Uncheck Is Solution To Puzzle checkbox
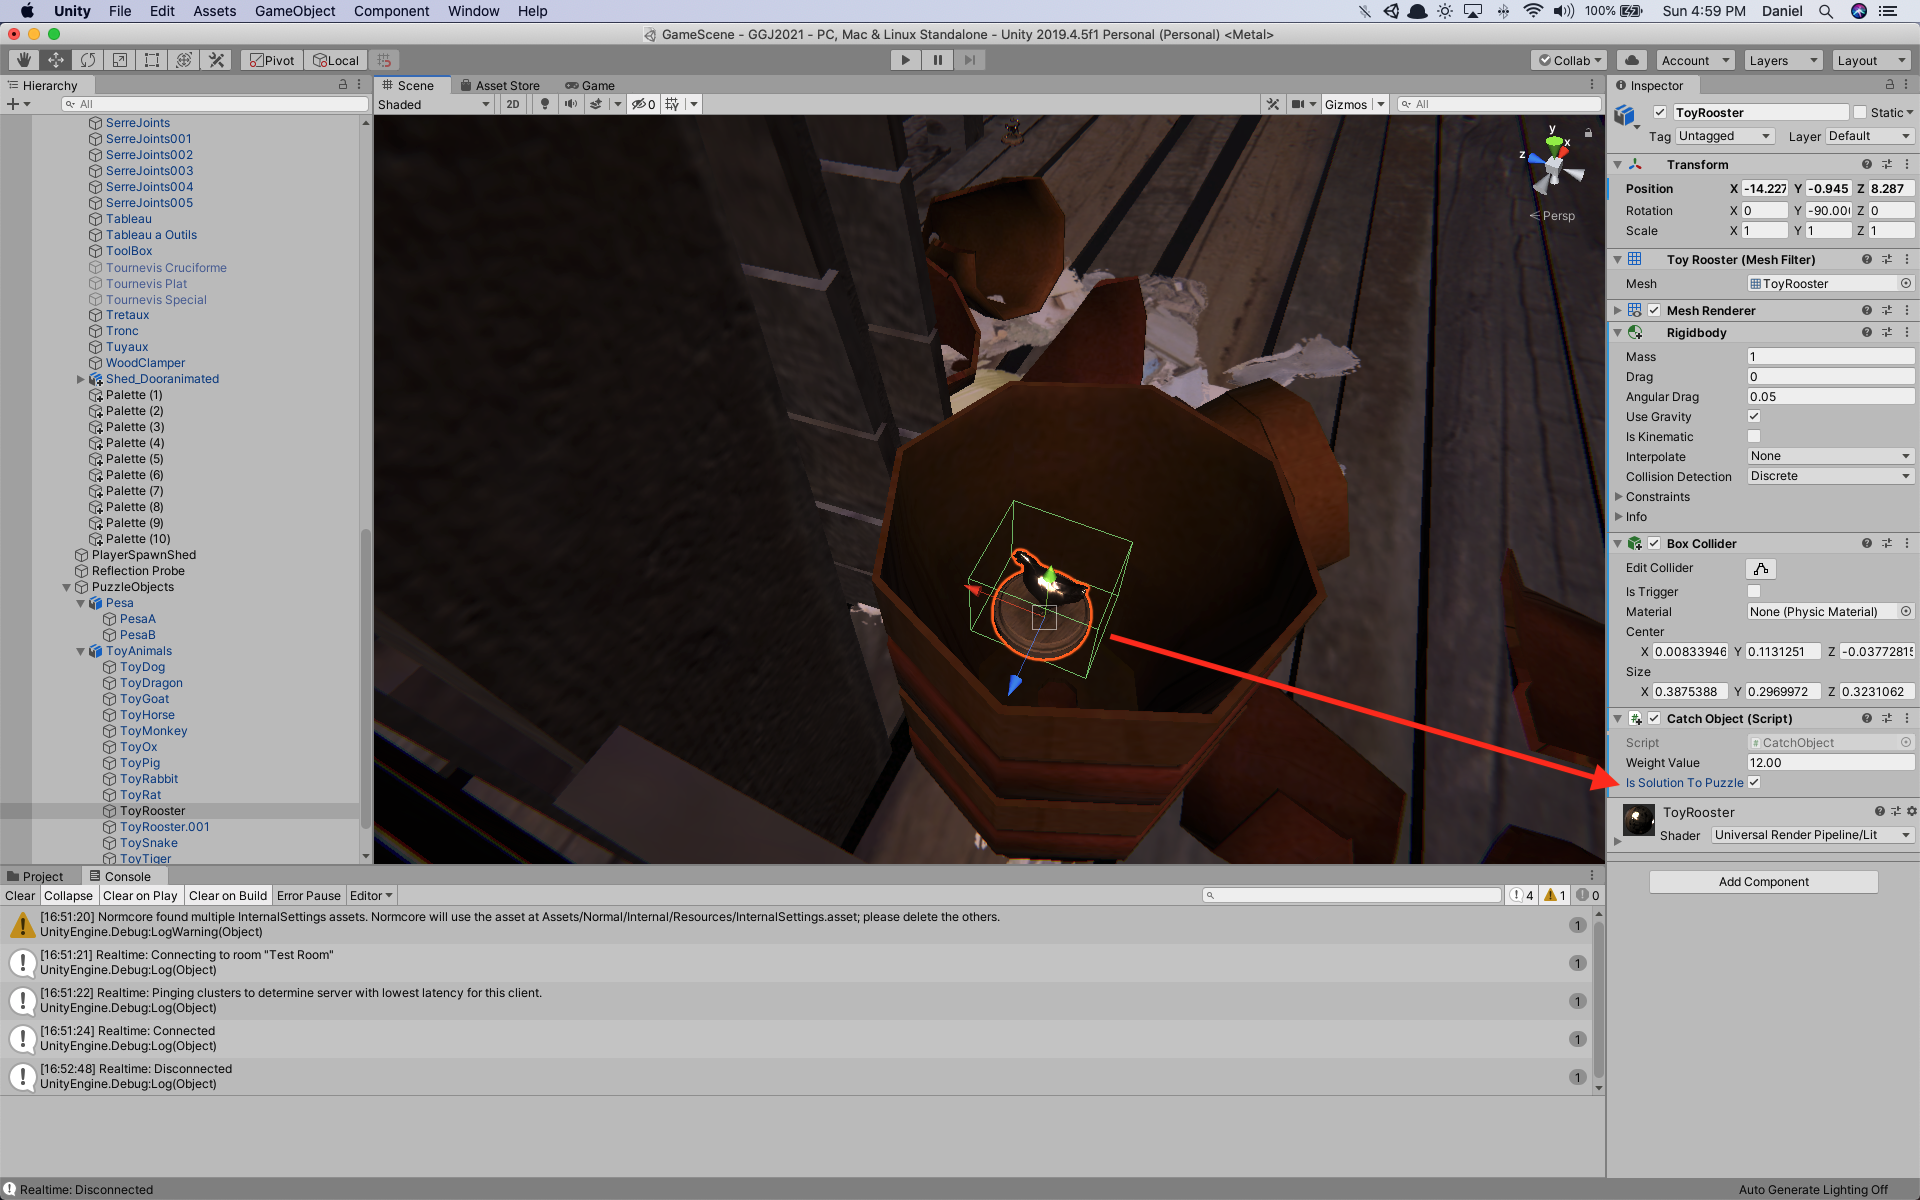Image resolution: width=1920 pixels, height=1200 pixels. tap(1754, 783)
